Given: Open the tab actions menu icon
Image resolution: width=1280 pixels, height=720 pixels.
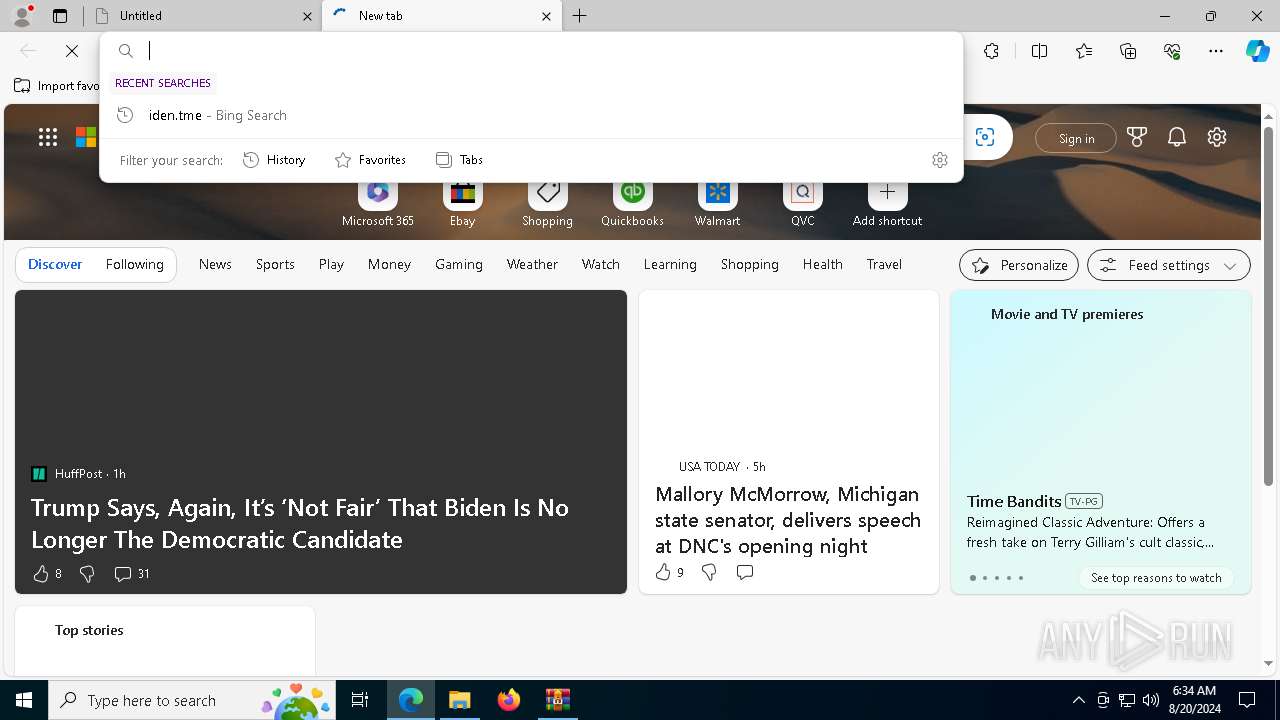Looking at the screenshot, I should (60, 16).
